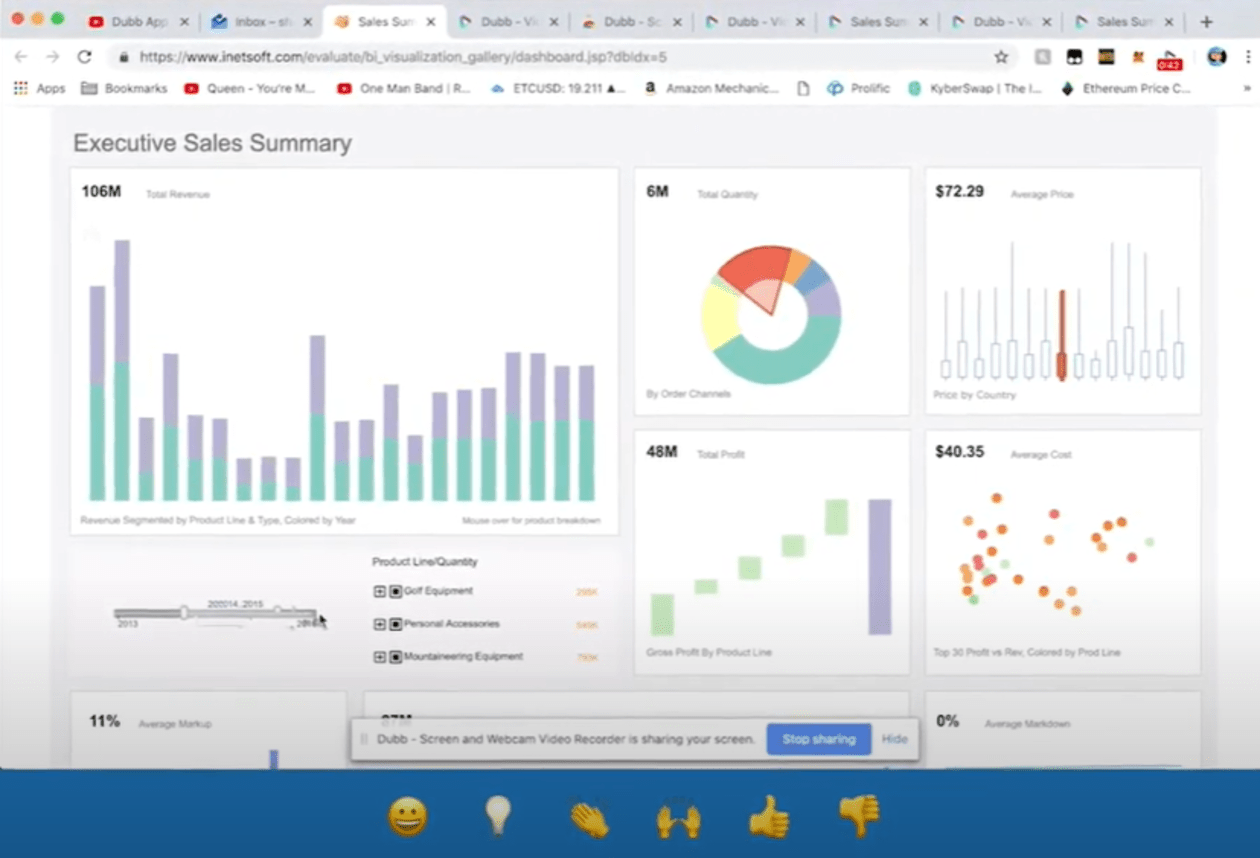The width and height of the screenshot is (1260, 858).
Task: Click the 6M Total Quantity value
Action: (x=657, y=191)
